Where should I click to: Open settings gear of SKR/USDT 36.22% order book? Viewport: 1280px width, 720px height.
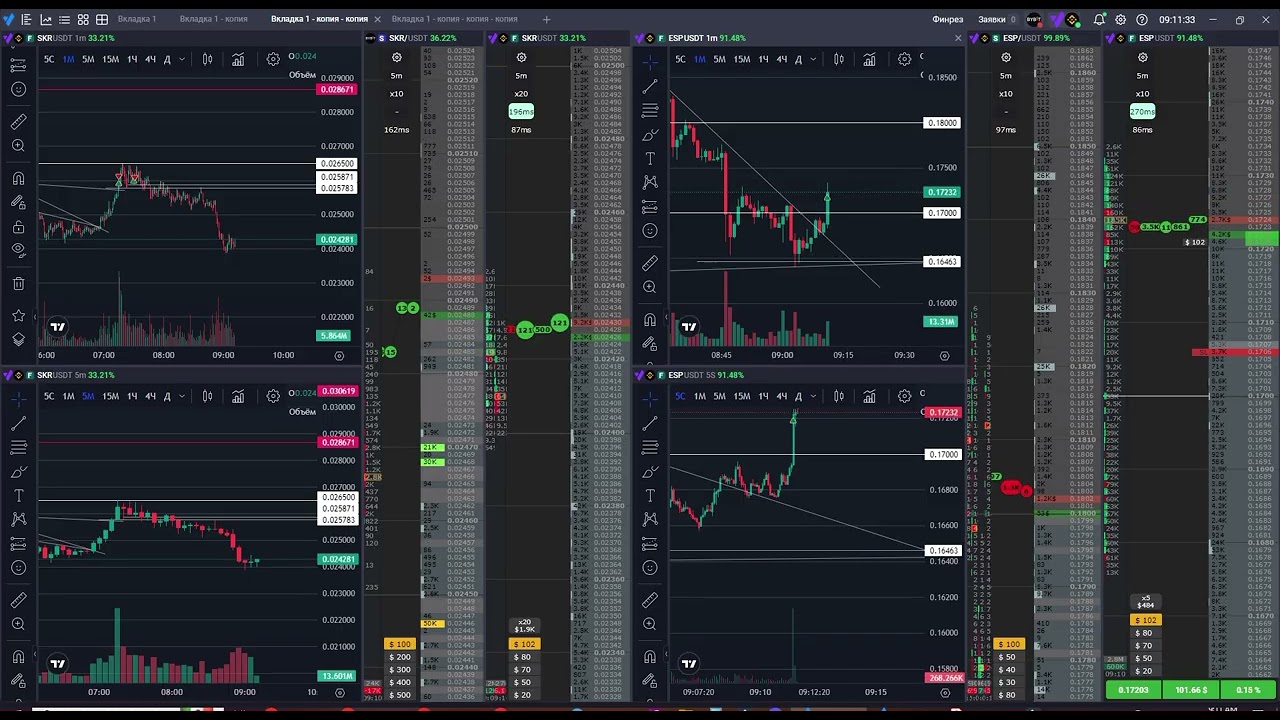click(x=397, y=57)
